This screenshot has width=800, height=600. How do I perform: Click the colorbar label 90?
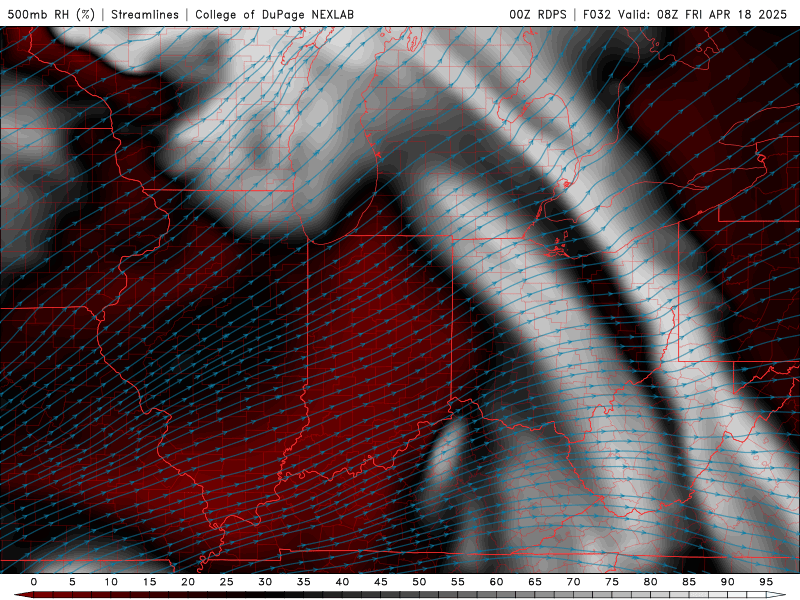click(x=728, y=582)
